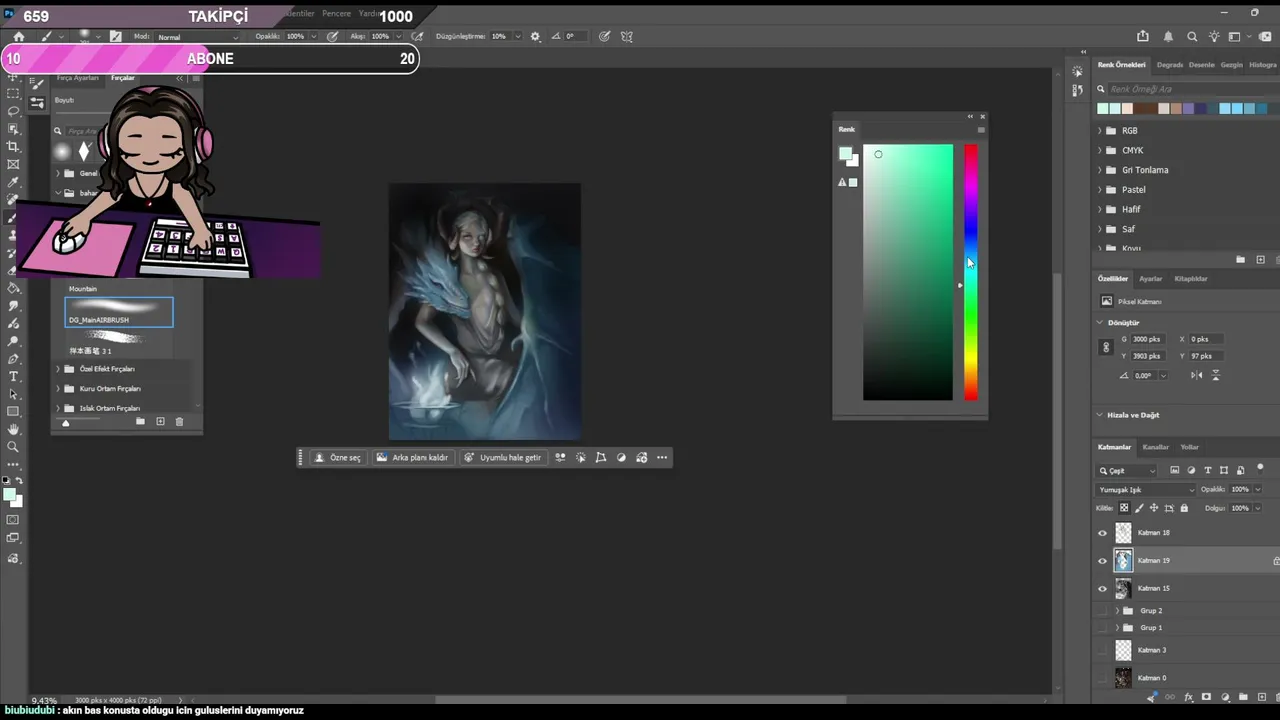The width and height of the screenshot is (1280, 720).
Task: Select the Eyedropper tool
Action: (13, 183)
